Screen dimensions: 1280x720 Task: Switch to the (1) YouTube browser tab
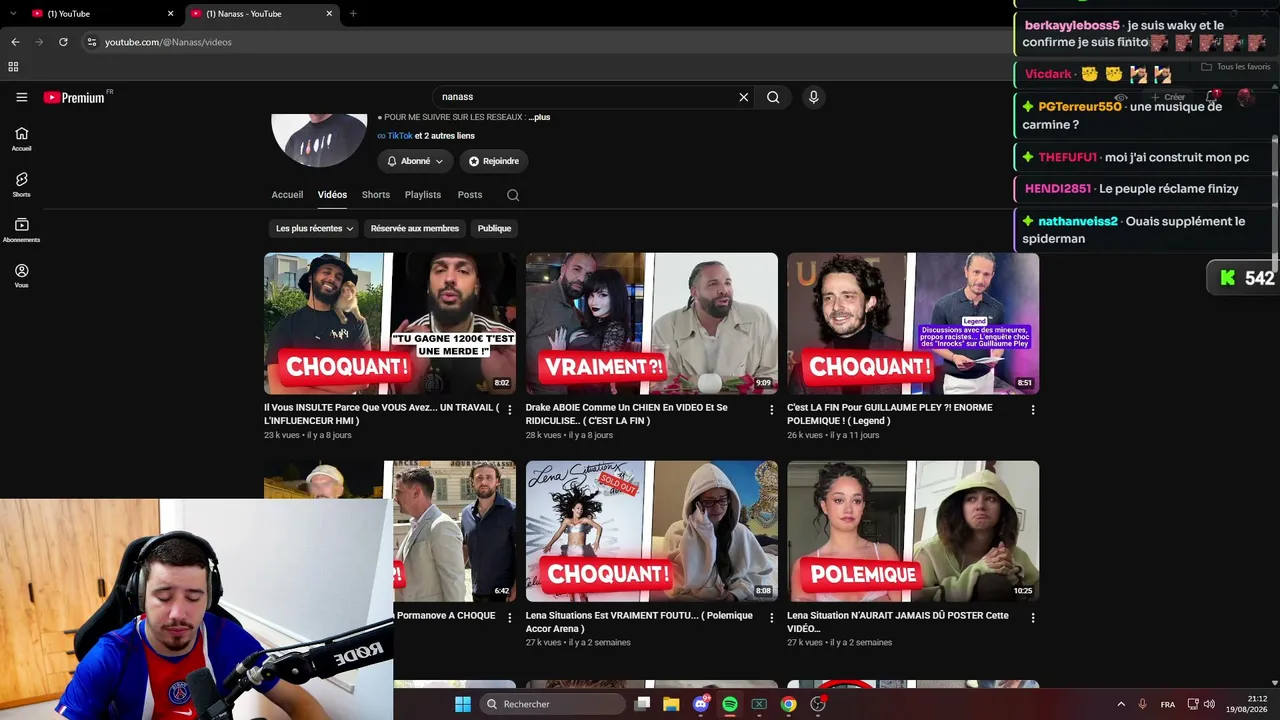[100, 14]
